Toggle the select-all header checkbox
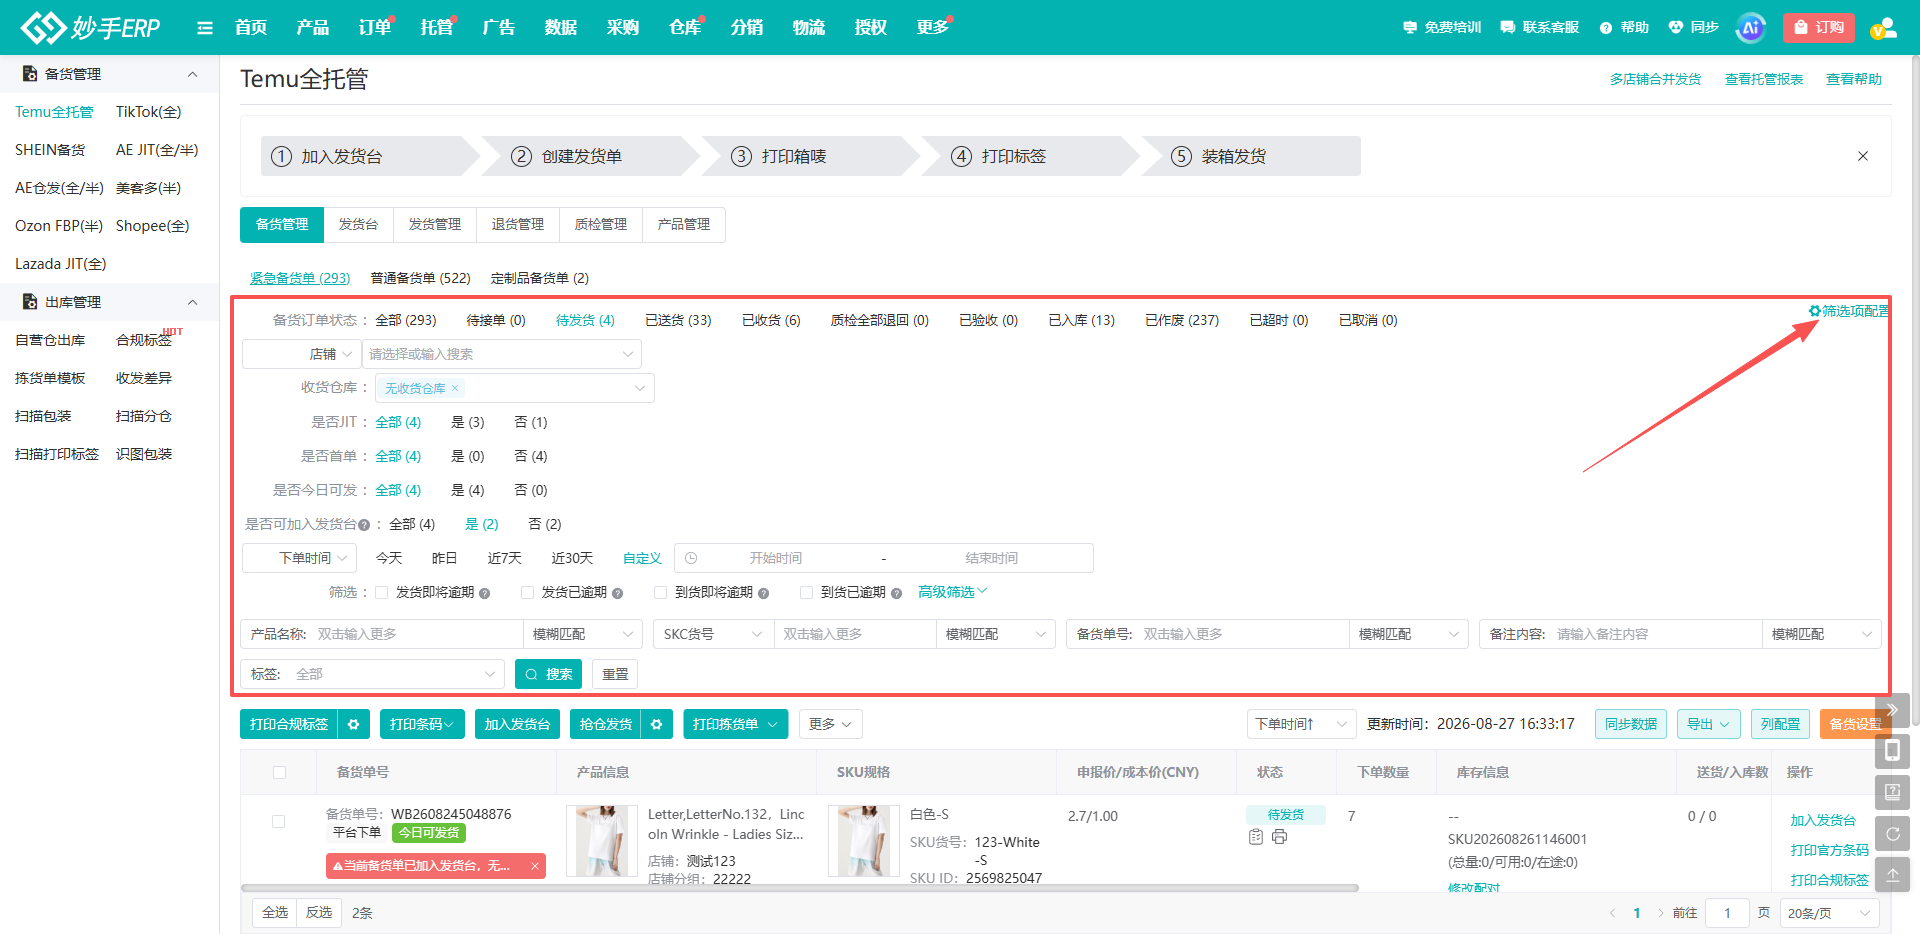 (279, 772)
